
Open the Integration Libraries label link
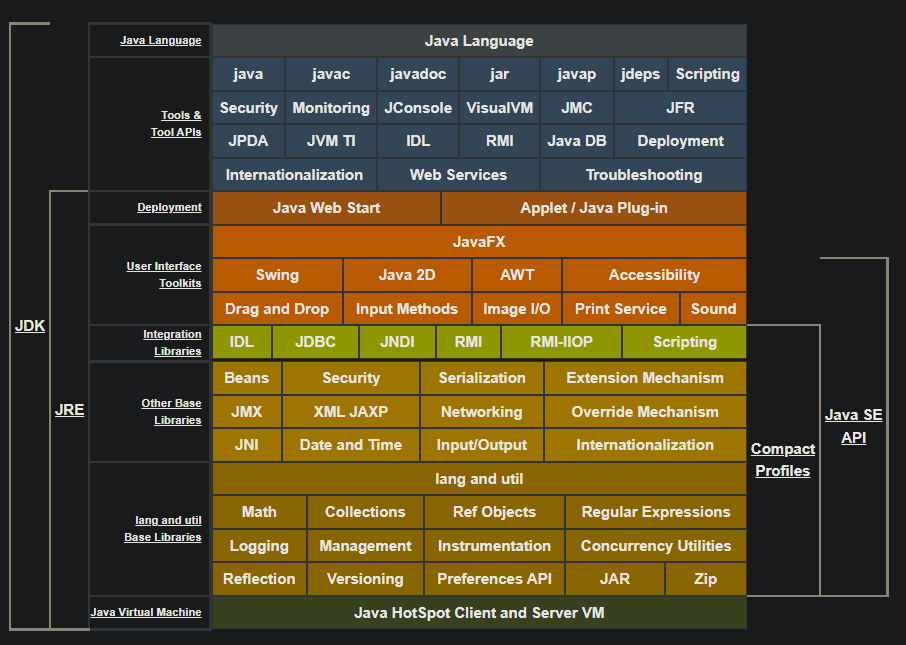pyautogui.click(x=172, y=342)
